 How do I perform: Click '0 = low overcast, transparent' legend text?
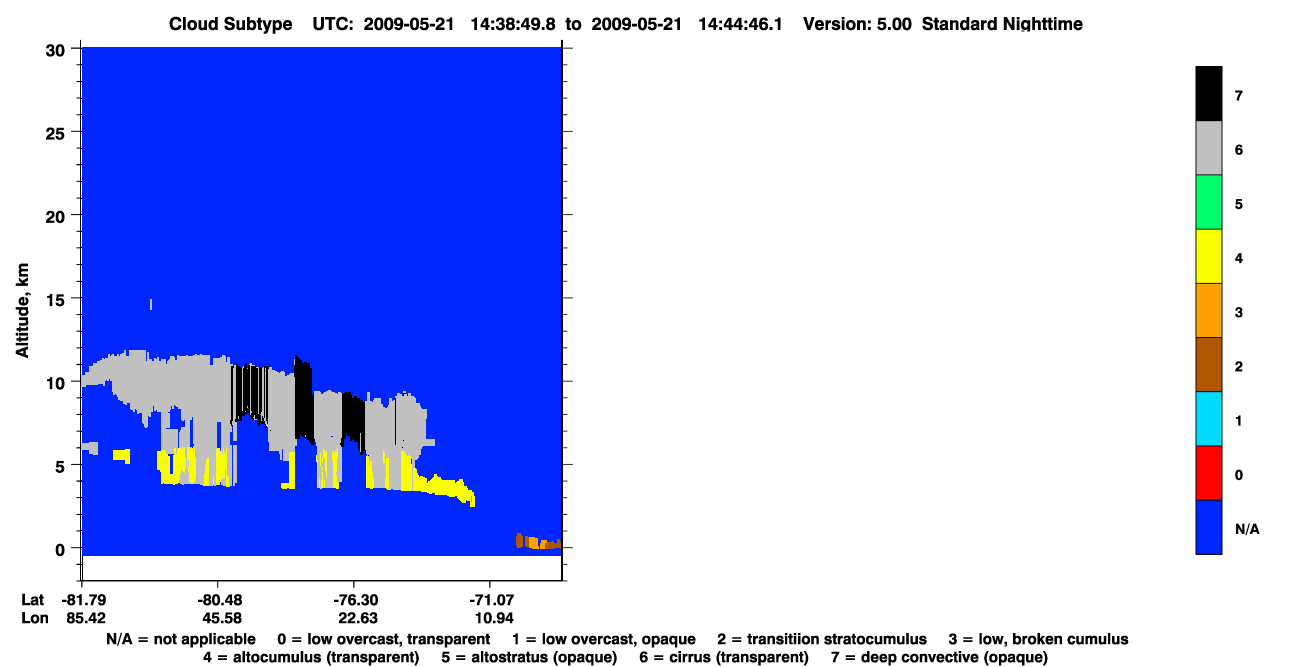tap(386, 639)
